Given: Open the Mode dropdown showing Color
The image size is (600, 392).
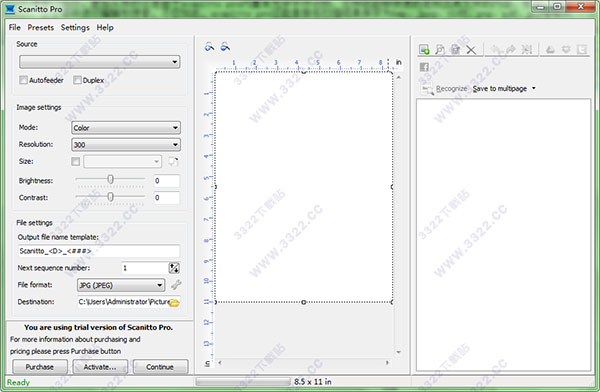Looking at the screenshot, I should coord(126,127).
